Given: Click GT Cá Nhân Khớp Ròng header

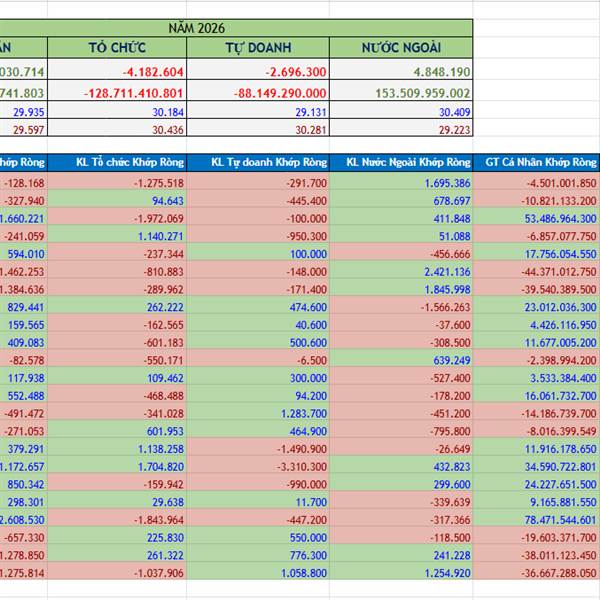Looking at the screenshot, I should pos(536,163).
